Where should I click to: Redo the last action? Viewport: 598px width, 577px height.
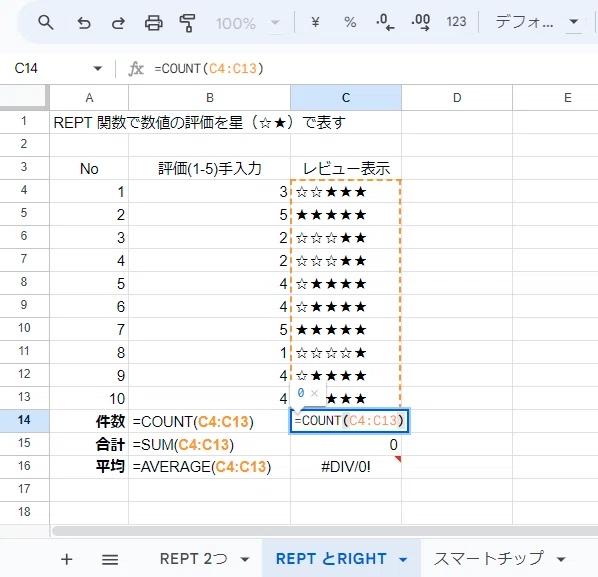click(118, 23)
